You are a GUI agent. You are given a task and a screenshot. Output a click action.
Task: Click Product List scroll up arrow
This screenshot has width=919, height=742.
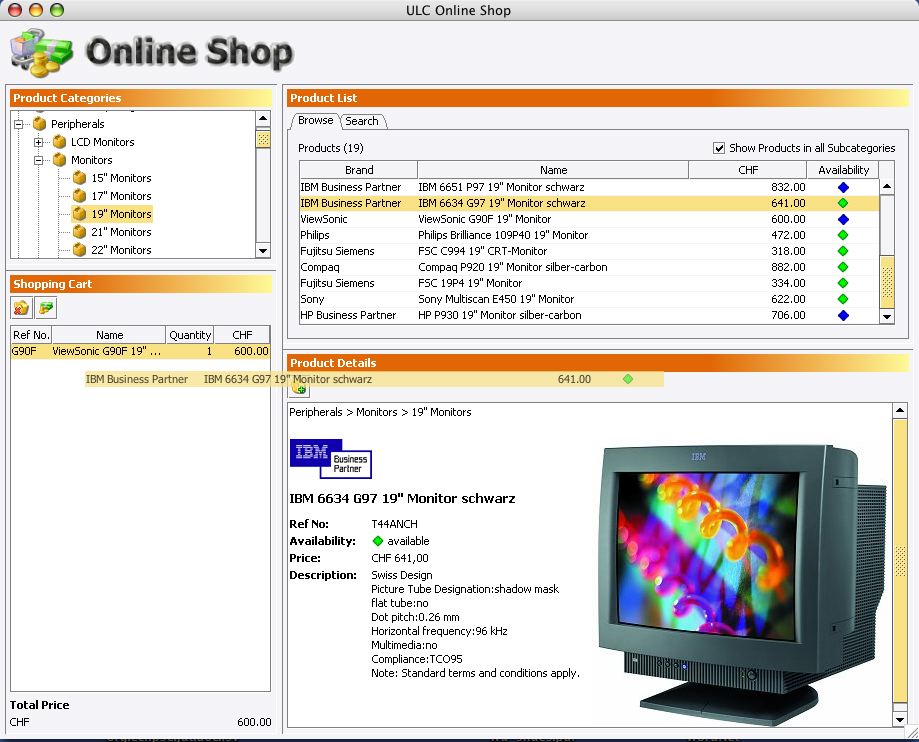[887, 187]
